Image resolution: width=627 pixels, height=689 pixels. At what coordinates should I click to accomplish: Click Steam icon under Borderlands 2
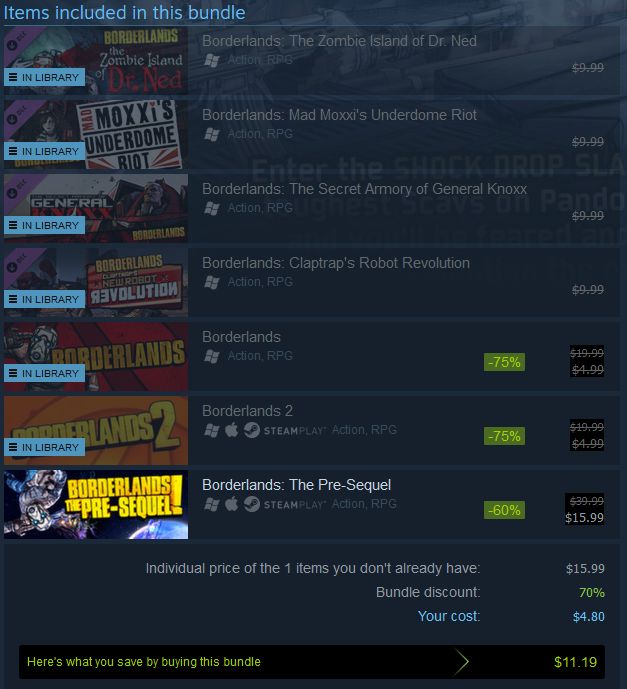click(x=252, y=430)
